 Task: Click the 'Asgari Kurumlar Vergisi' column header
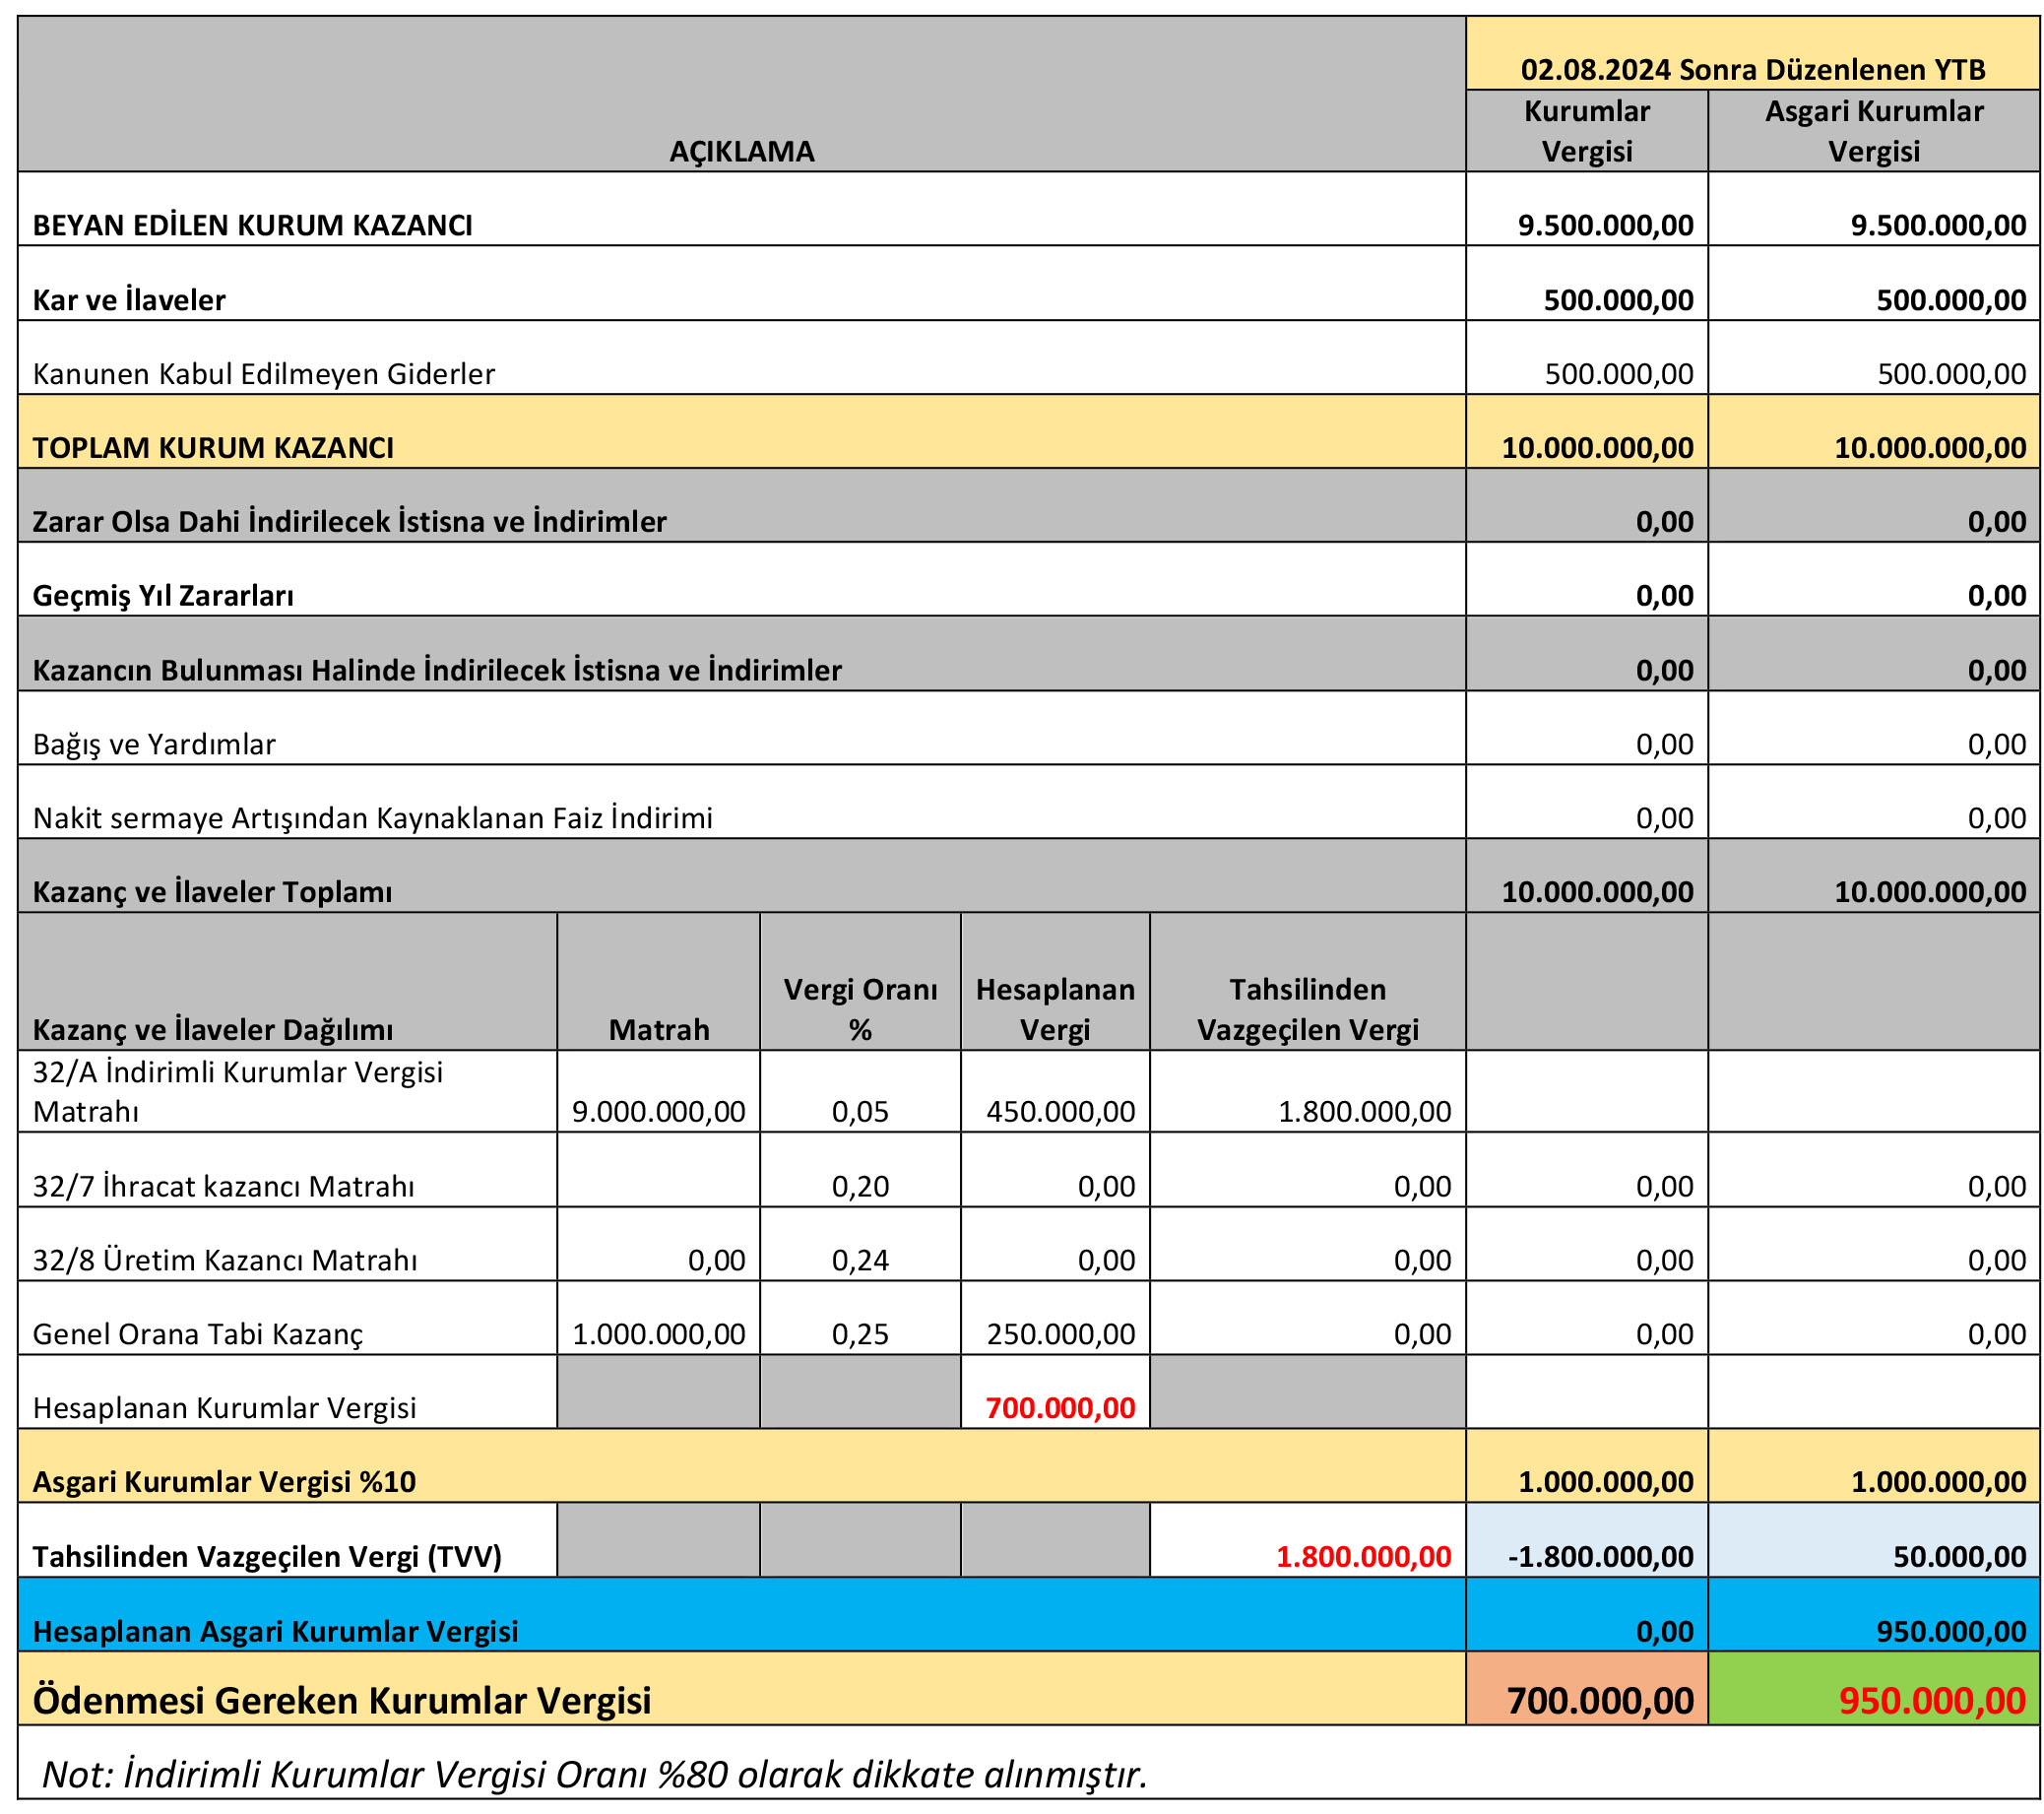(1873, 131)
